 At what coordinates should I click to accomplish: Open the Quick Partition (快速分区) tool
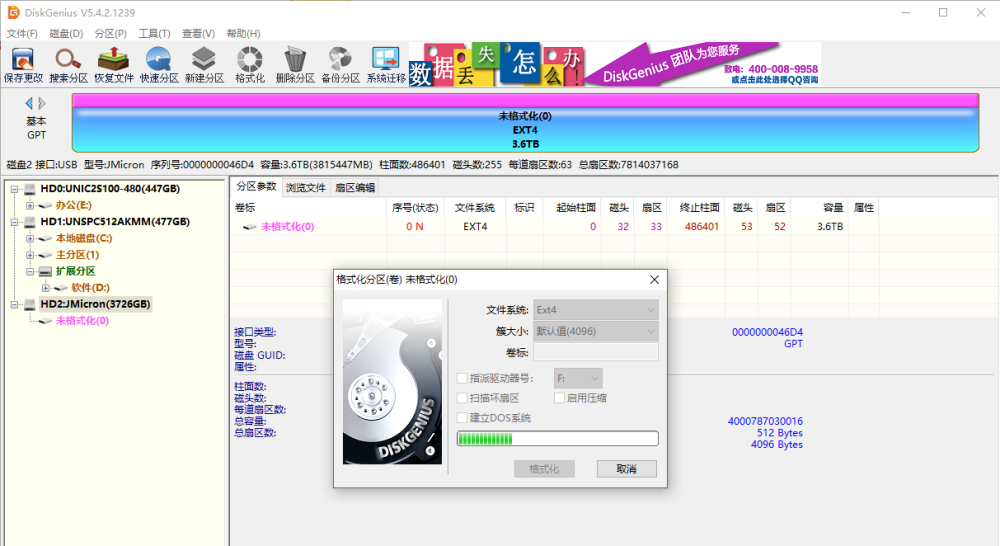click(159, 65)
